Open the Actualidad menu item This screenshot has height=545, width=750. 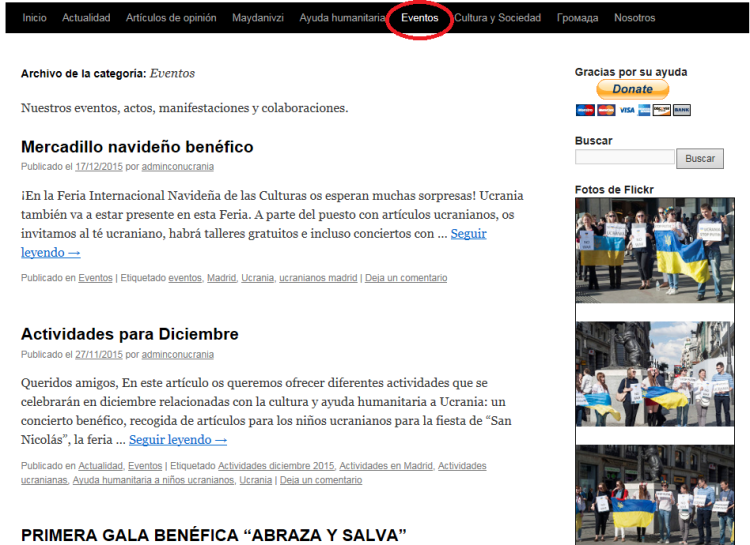pos(86,18)
